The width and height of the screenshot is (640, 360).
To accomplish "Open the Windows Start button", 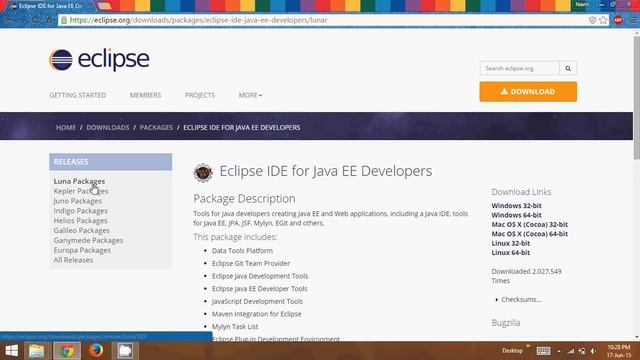I will click(x=11, y=351).
